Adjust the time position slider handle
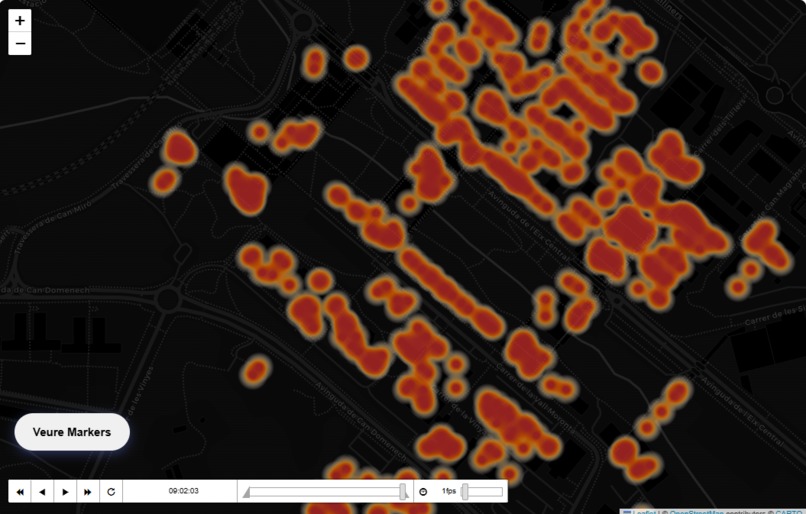 [x=403, y=491]
